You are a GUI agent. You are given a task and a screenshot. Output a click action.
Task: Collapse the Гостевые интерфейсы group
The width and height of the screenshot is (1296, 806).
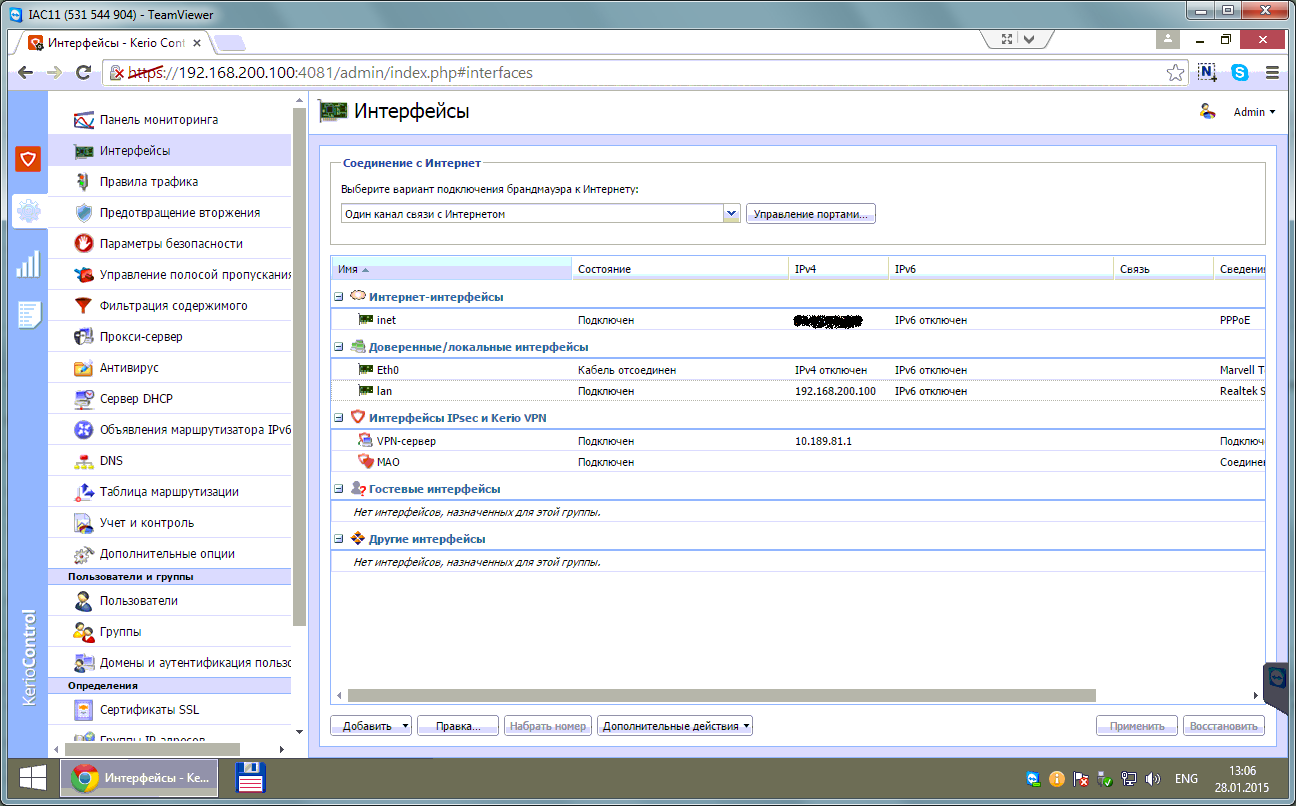tap(338, 489)
